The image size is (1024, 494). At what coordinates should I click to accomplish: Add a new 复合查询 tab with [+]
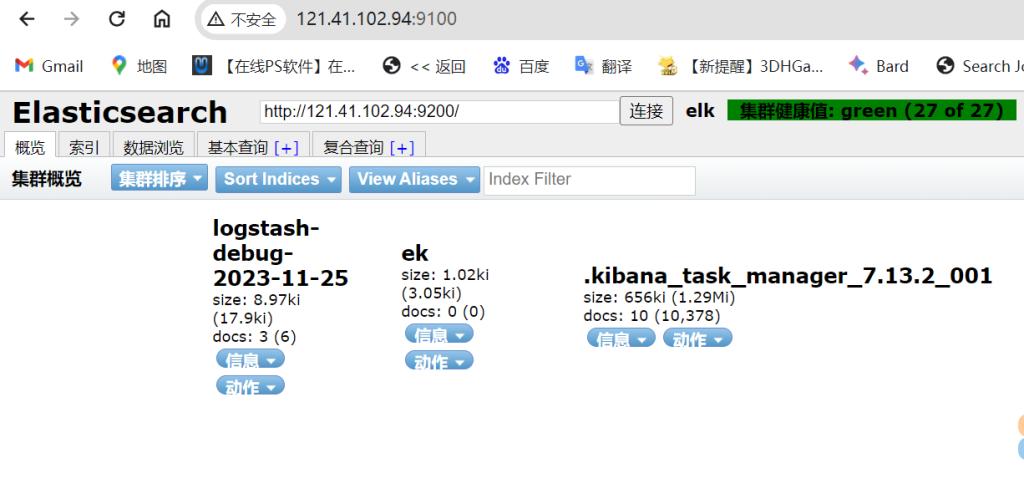(402, 148)
